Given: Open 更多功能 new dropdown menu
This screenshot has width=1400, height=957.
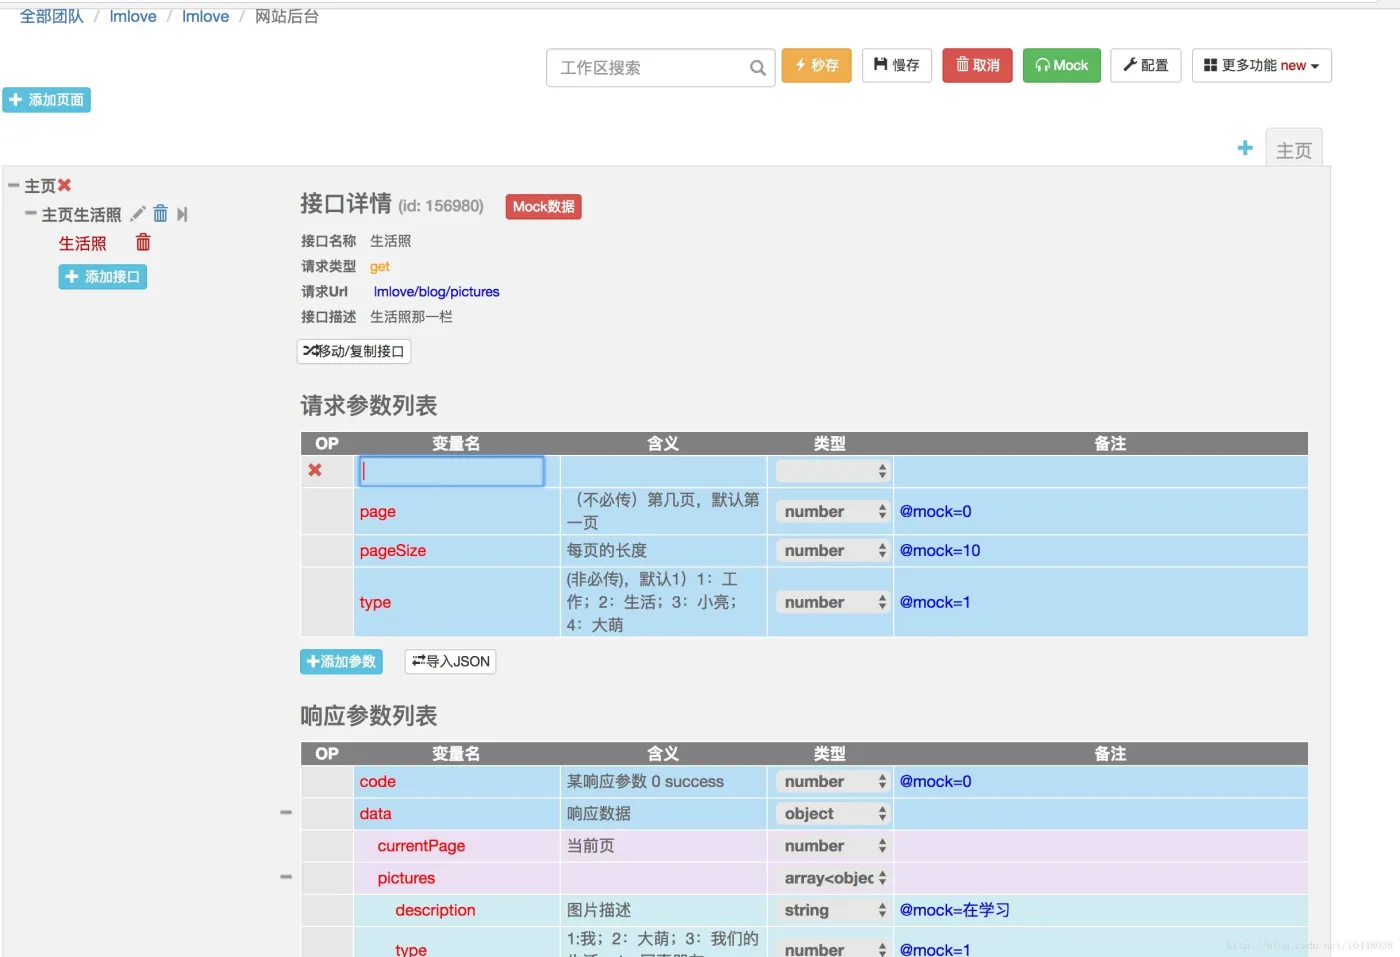Looking at the screenshot, I should pyautogui.click(x=1261, y=65).
